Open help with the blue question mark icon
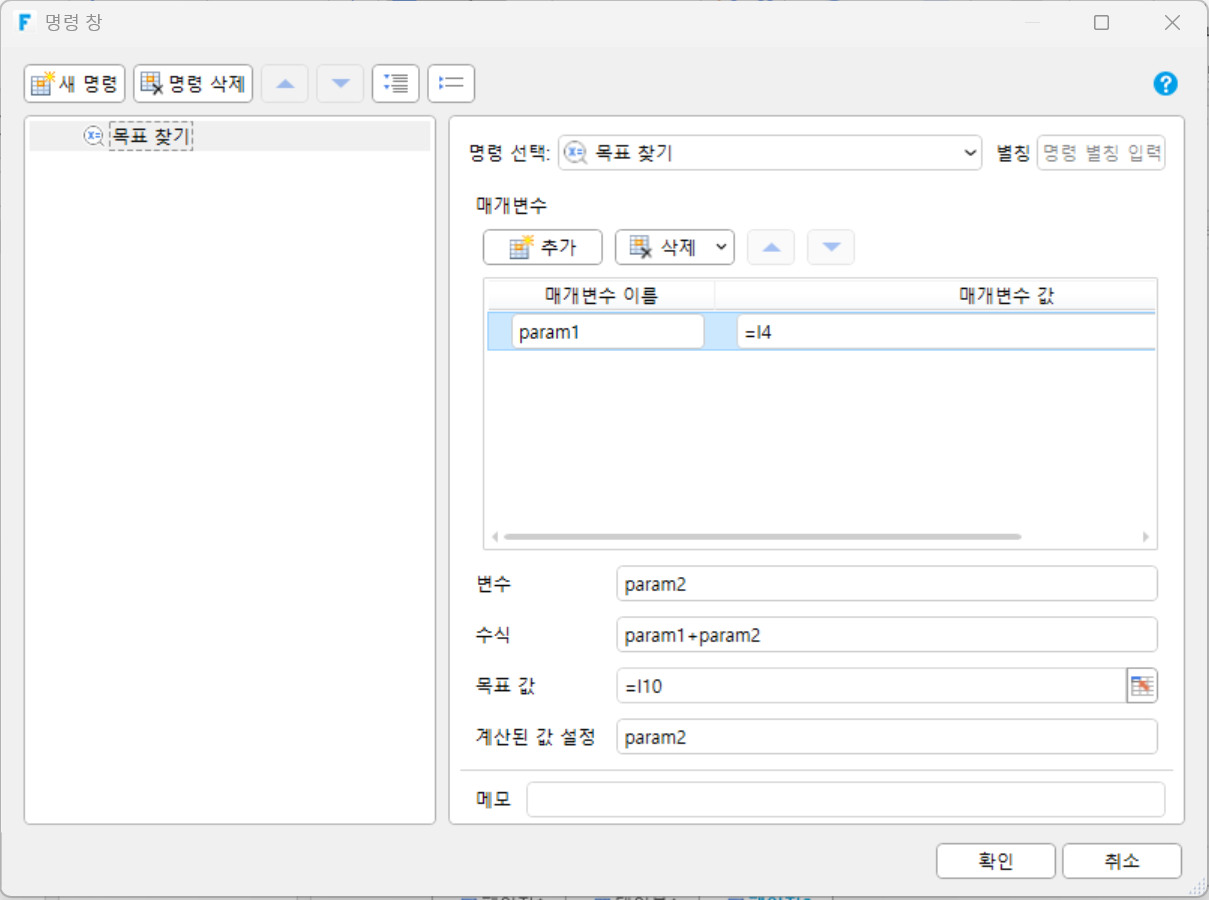Viewport: 1209px width, 900px height. [x=1165, y=84]
